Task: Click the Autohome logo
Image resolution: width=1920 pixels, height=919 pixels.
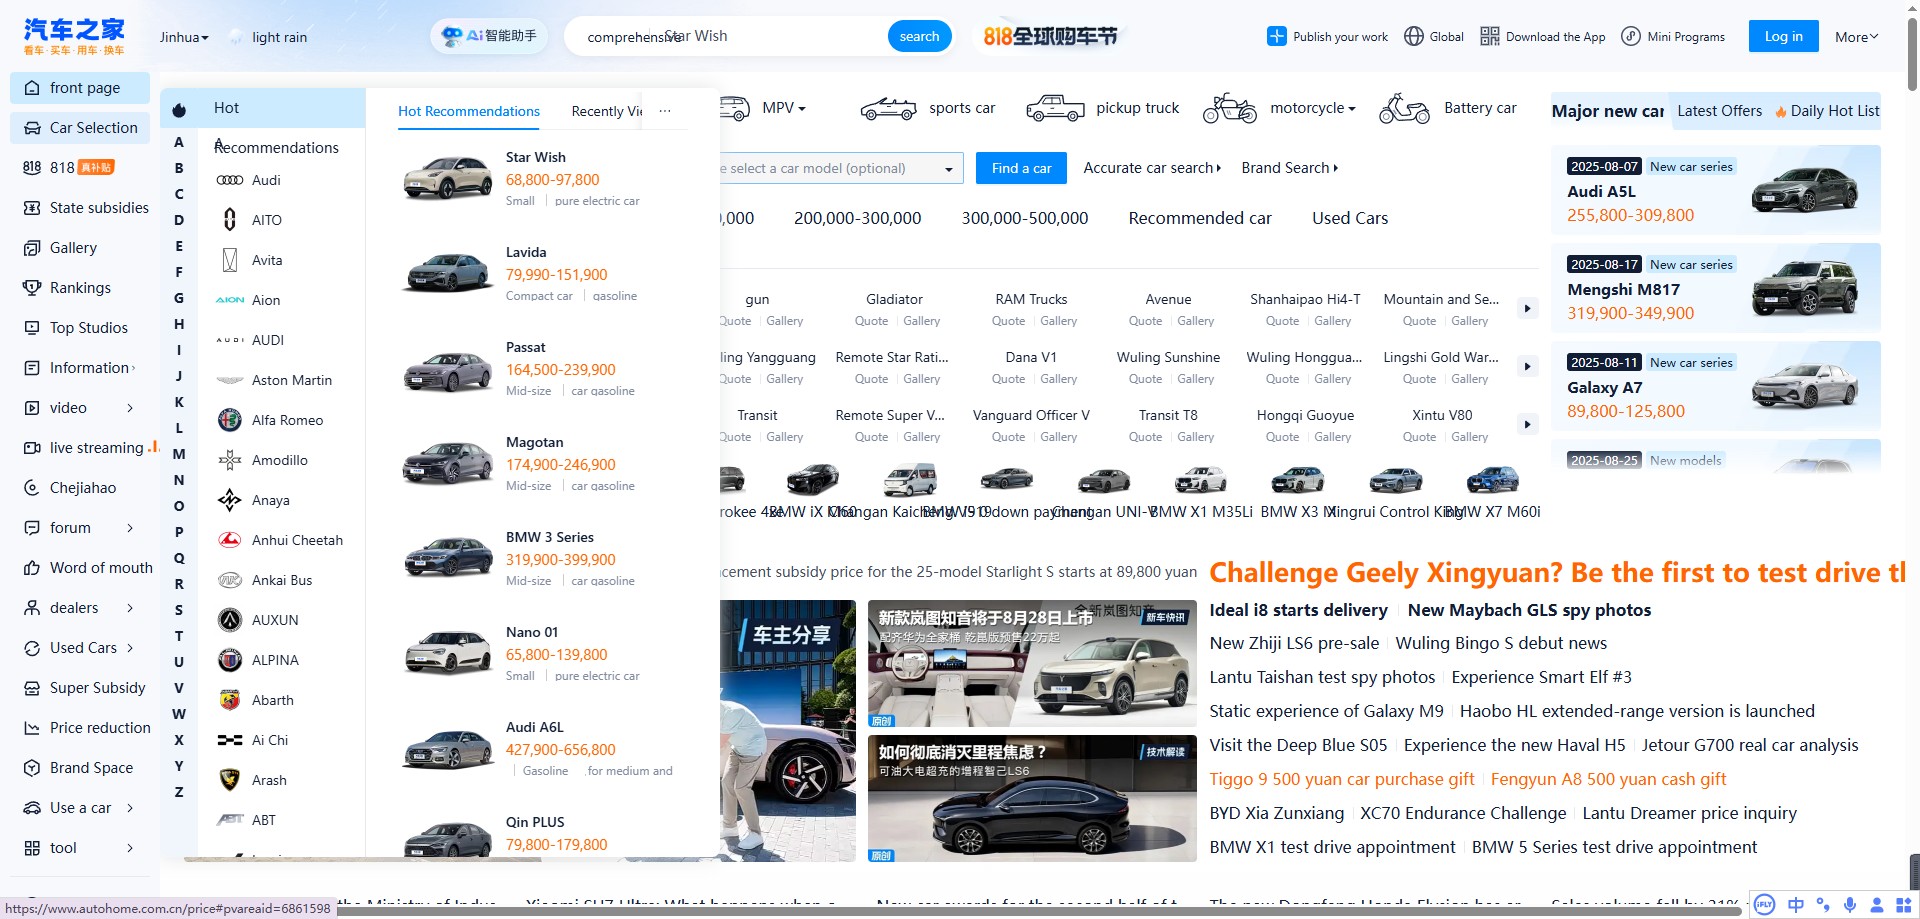Action: pos(74,37)
